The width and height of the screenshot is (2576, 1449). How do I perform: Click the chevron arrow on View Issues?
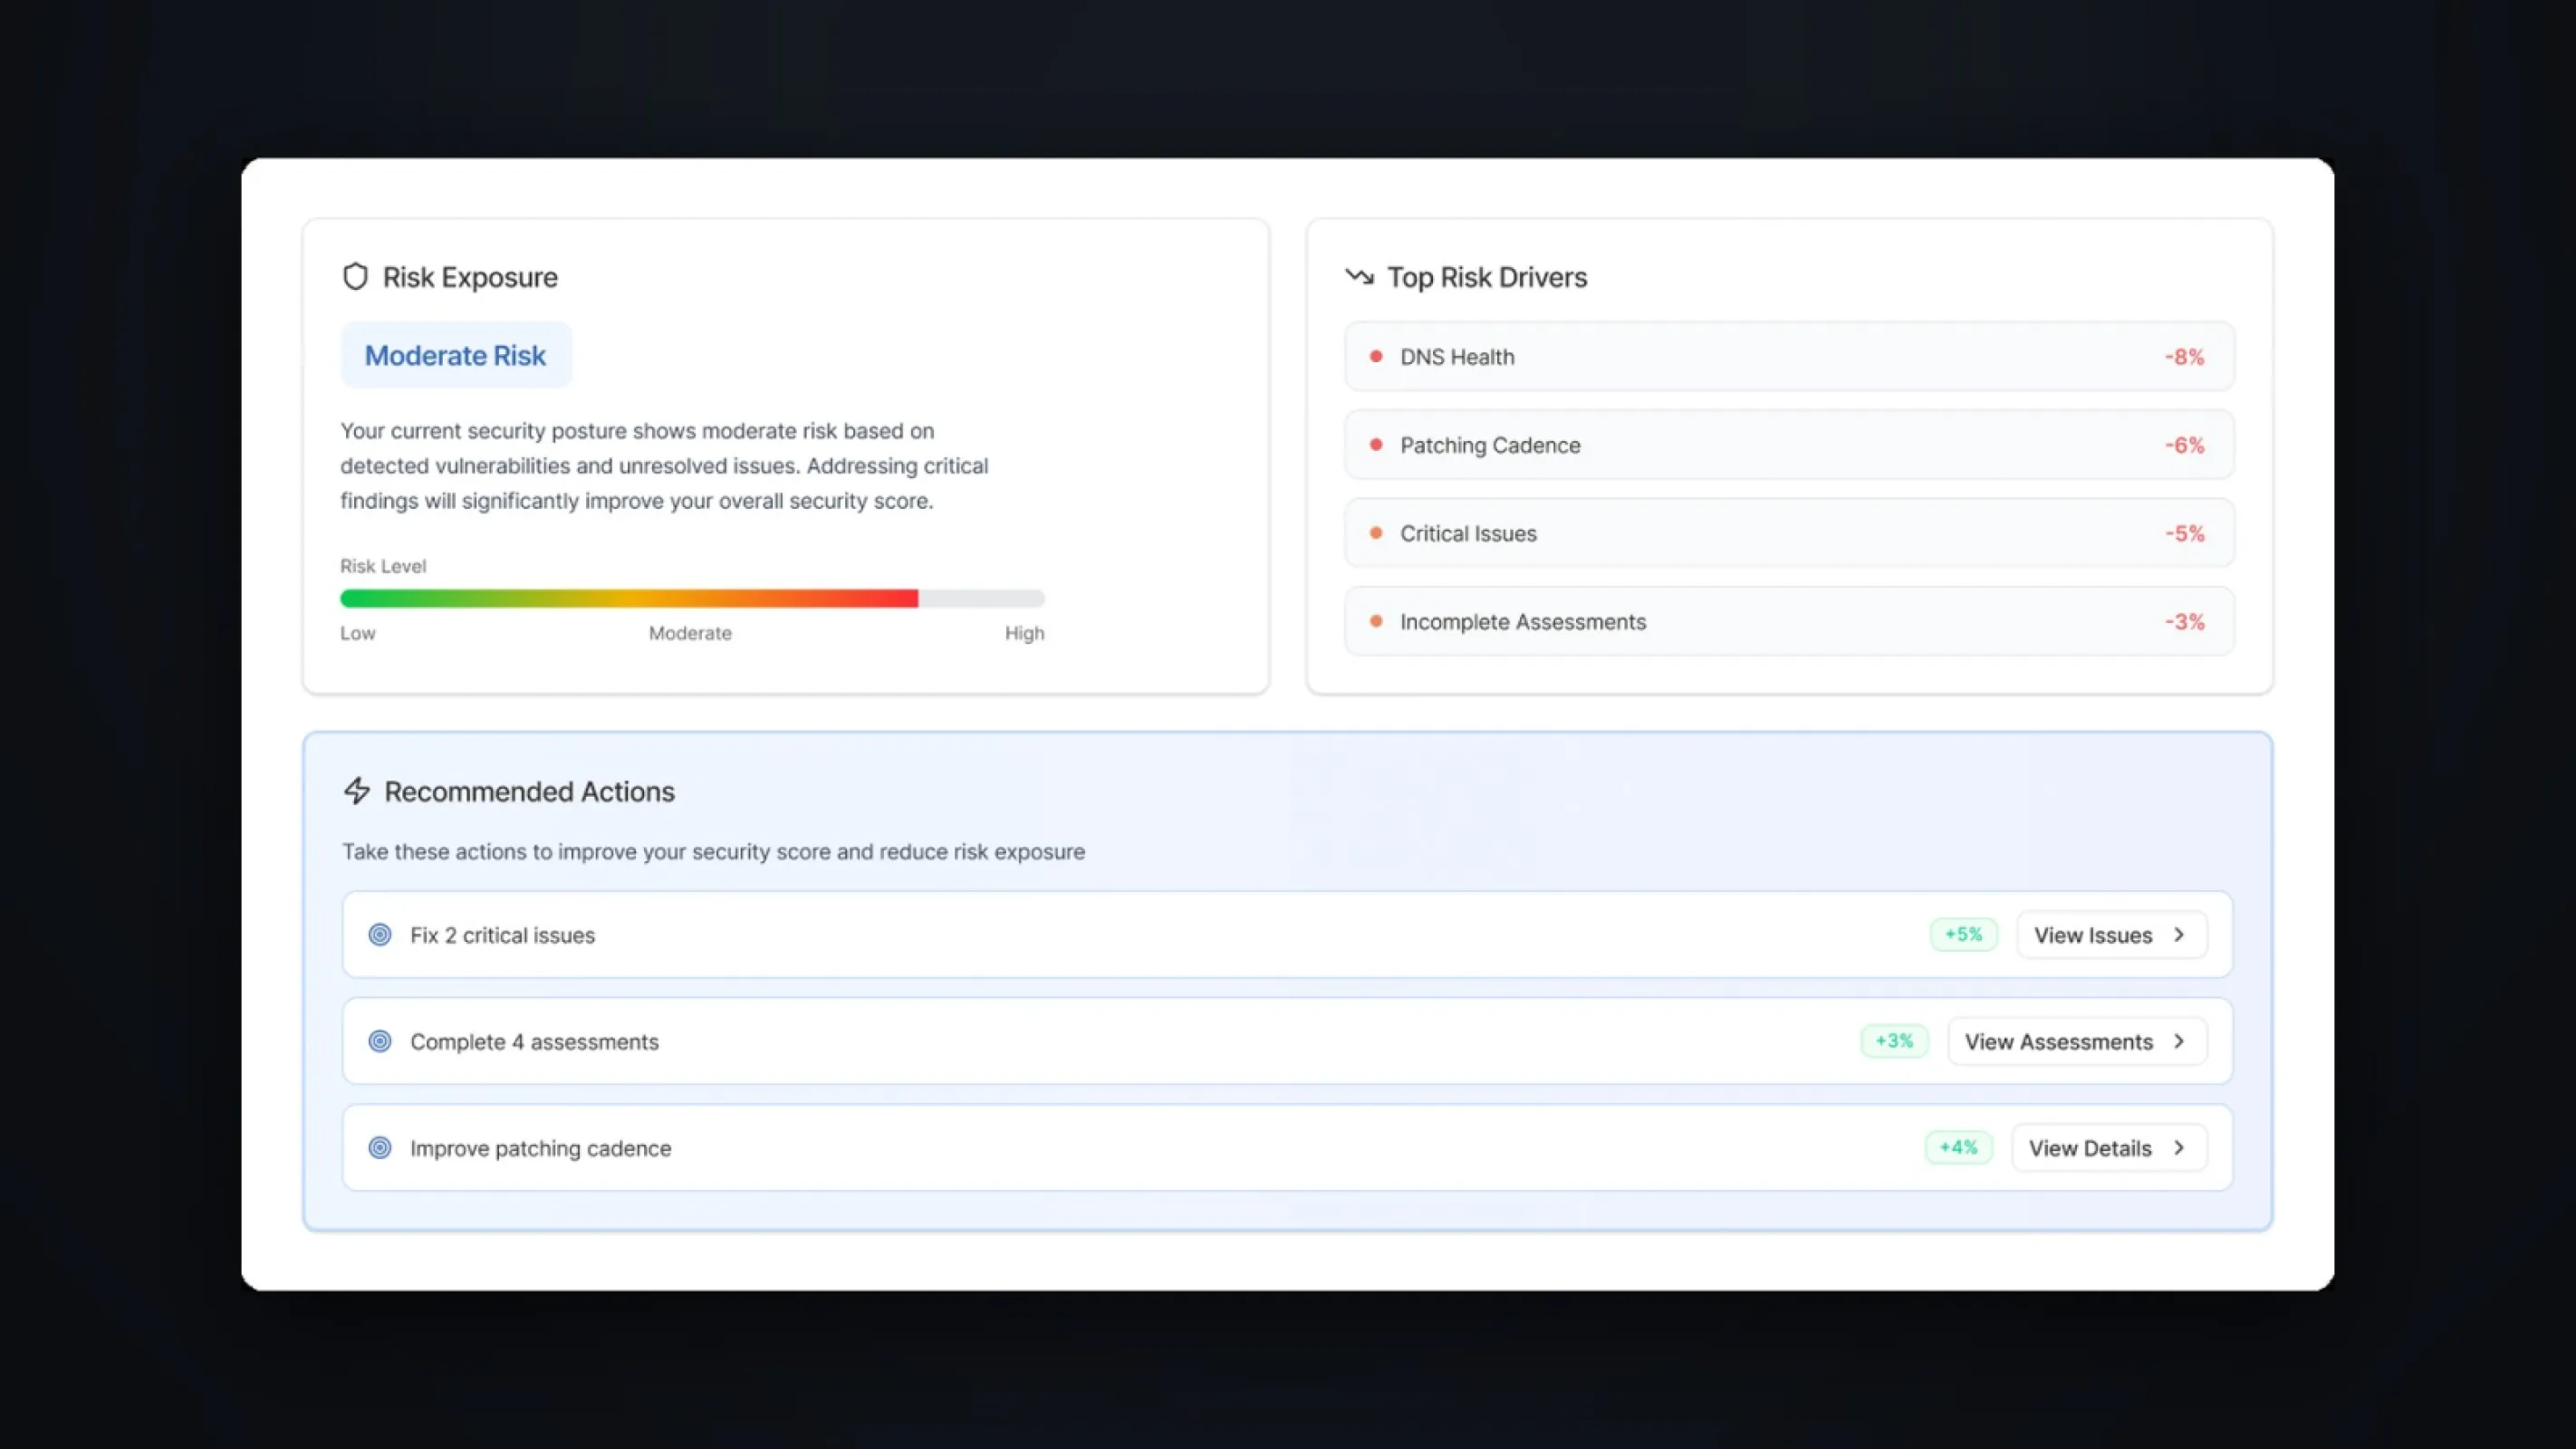(2179, 935)
